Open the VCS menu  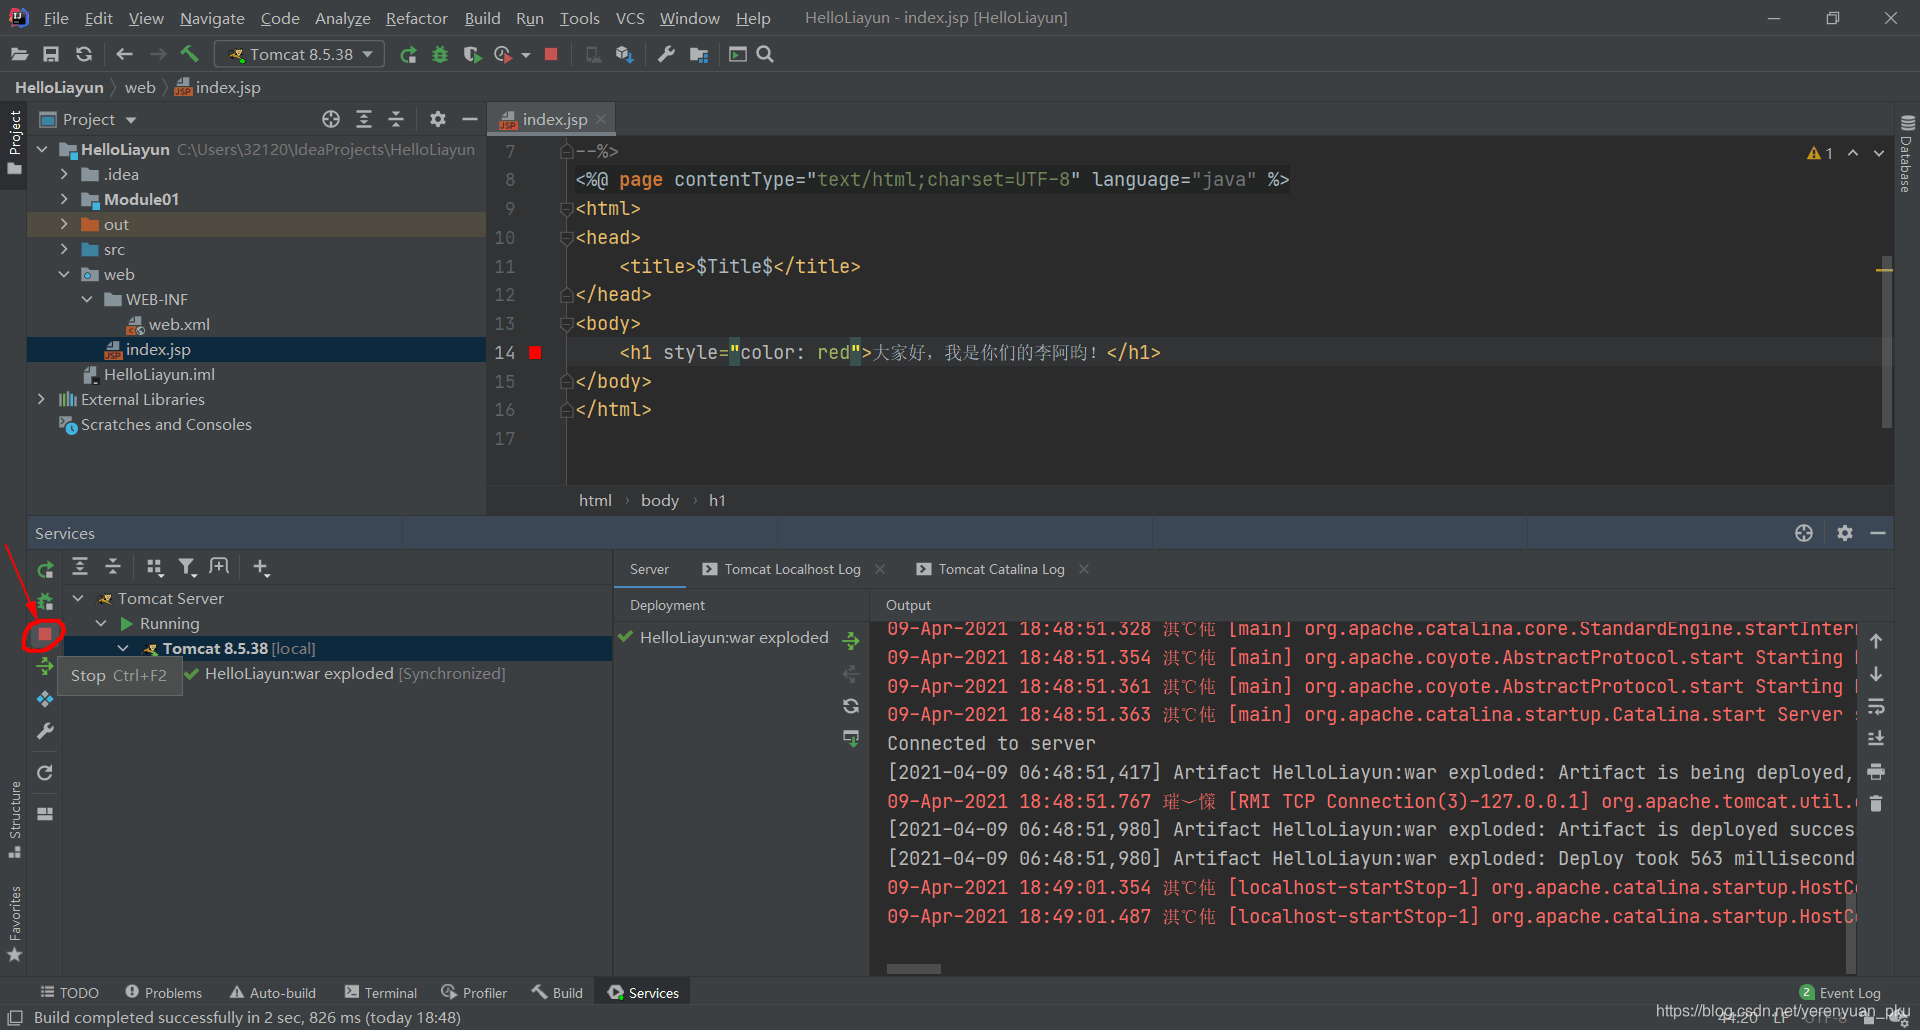tap(630, 18)
